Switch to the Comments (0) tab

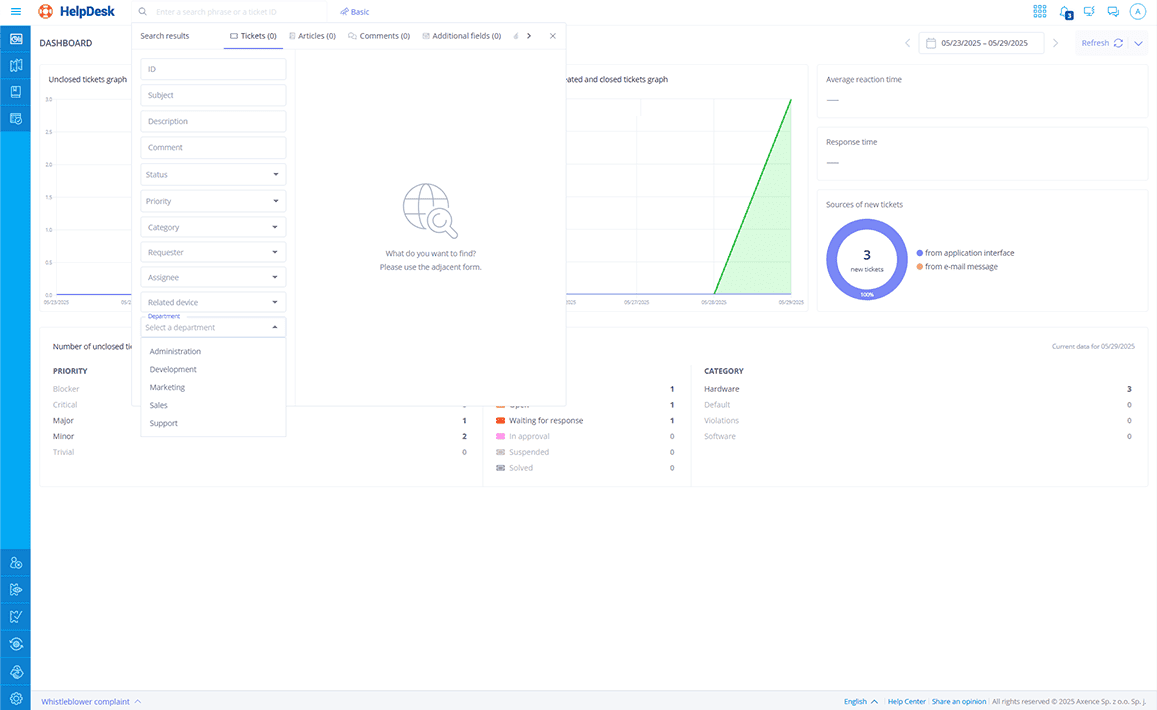pos(379,36)
